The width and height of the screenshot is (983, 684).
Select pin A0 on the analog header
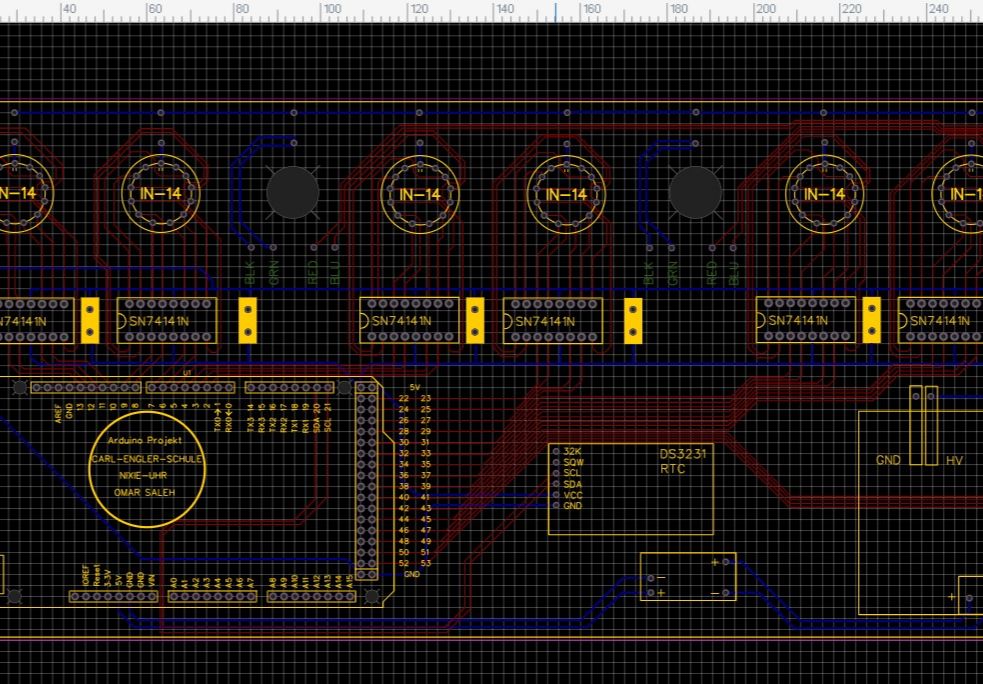click(175, 595)
